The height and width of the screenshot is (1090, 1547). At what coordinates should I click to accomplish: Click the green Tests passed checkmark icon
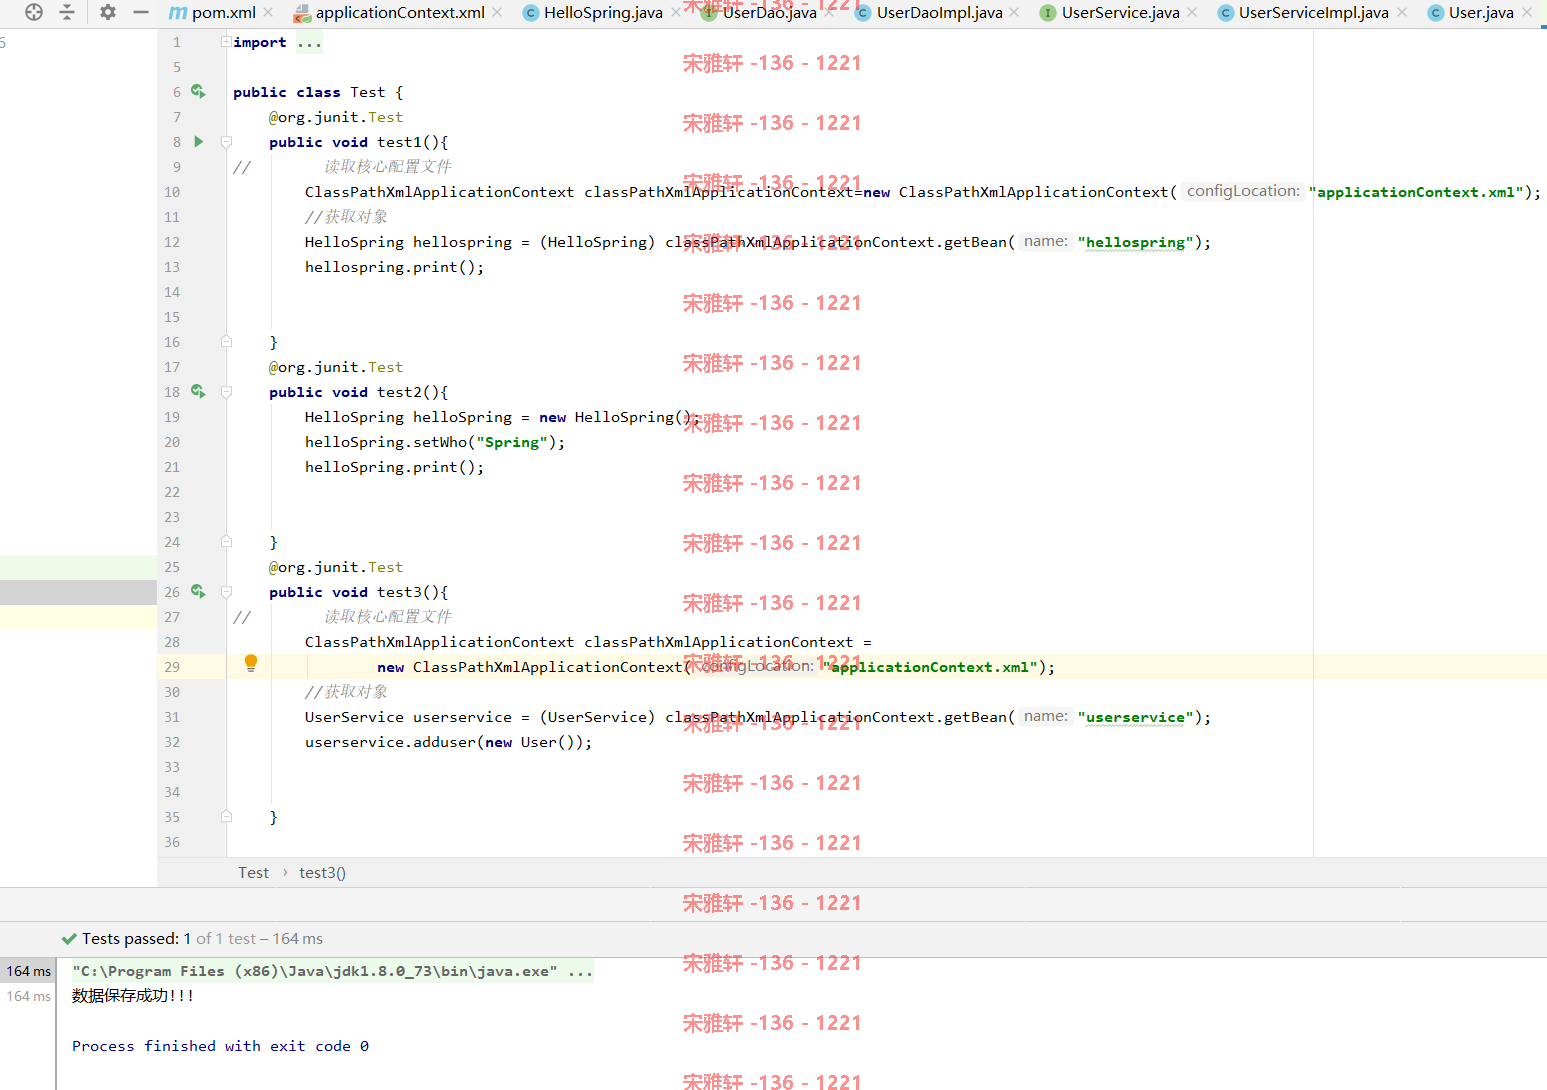tap(69, 938)
